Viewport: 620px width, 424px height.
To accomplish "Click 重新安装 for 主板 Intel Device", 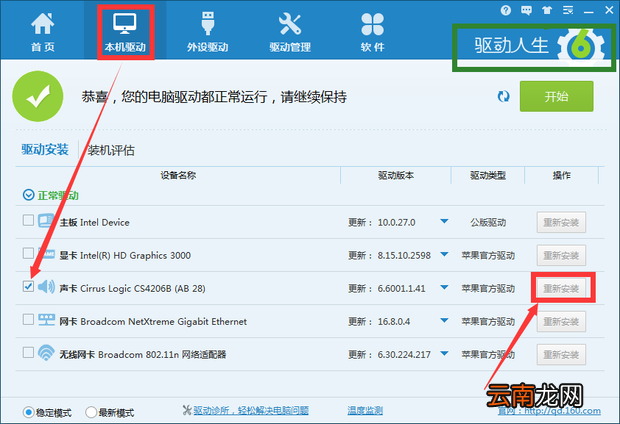I will [561, 222].
